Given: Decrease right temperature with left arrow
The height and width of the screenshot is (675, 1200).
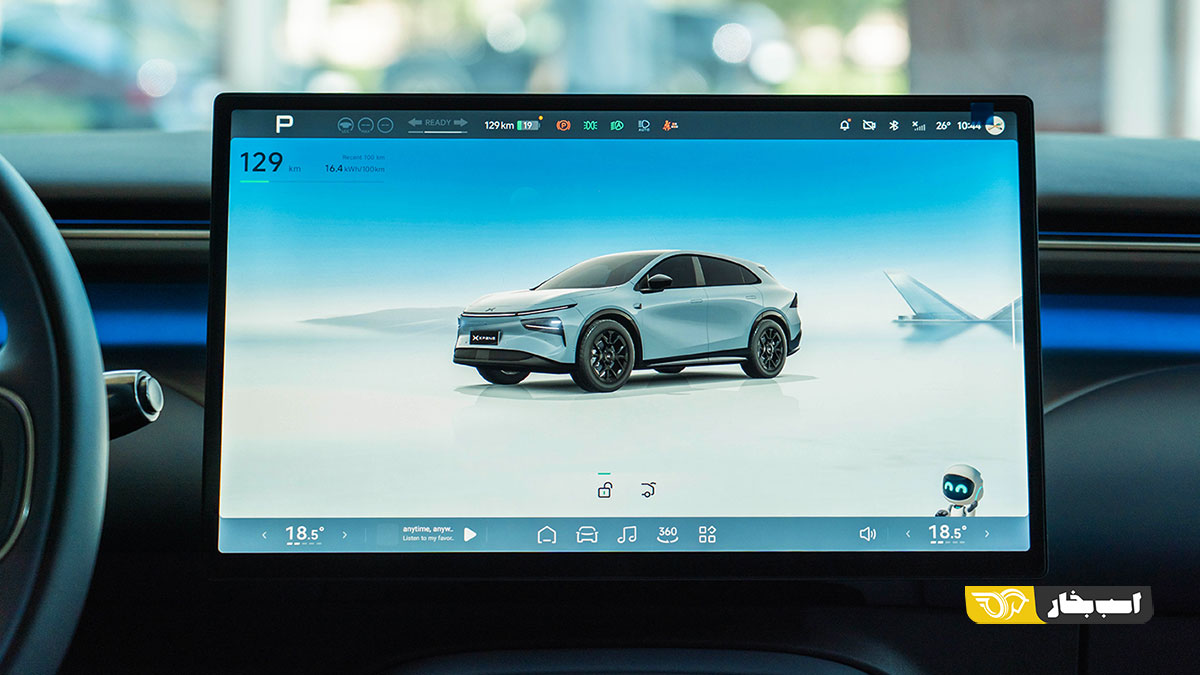Looking at the screenshot, I should click(x=908, y=534).
